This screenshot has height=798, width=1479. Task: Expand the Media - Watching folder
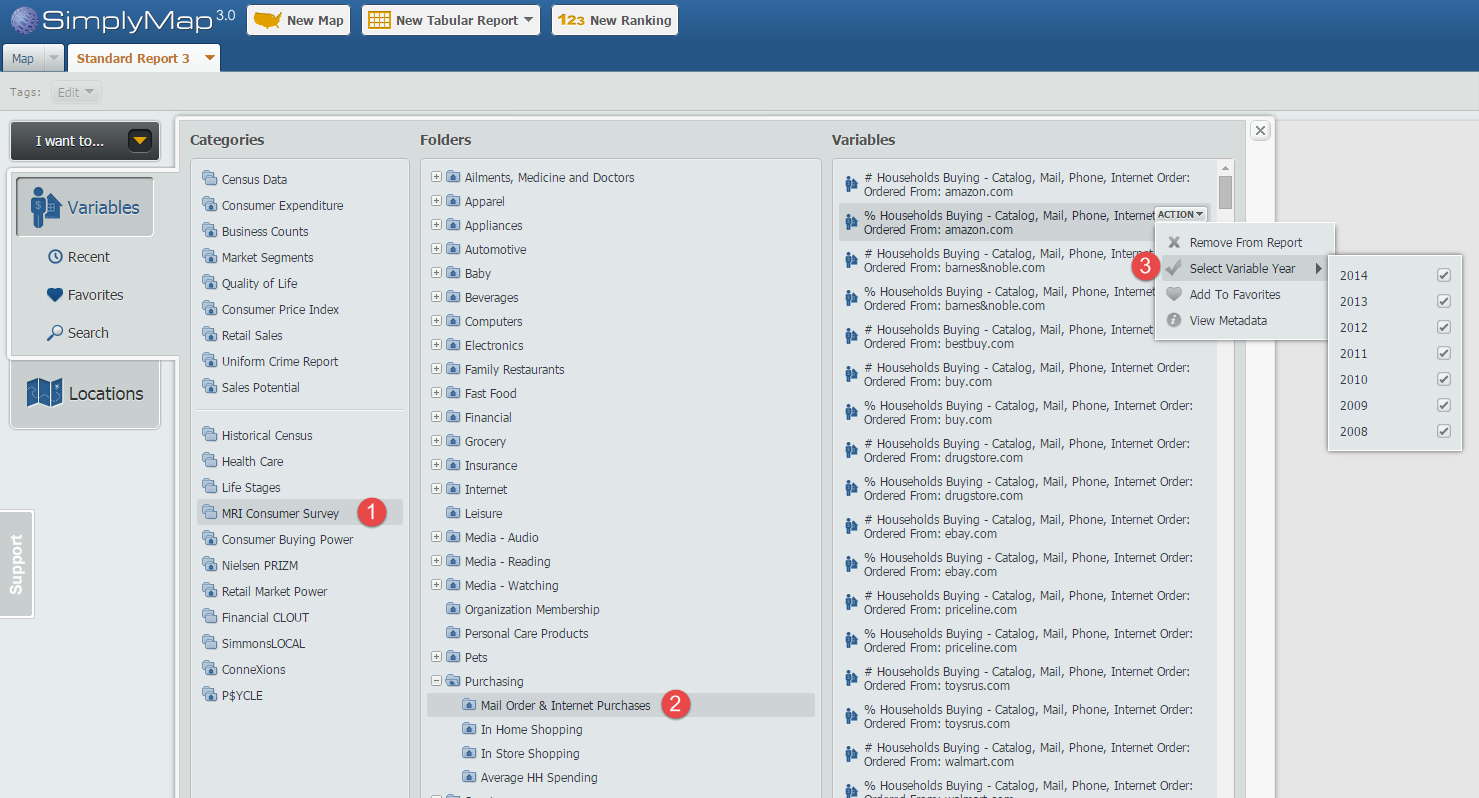[436, 585]
